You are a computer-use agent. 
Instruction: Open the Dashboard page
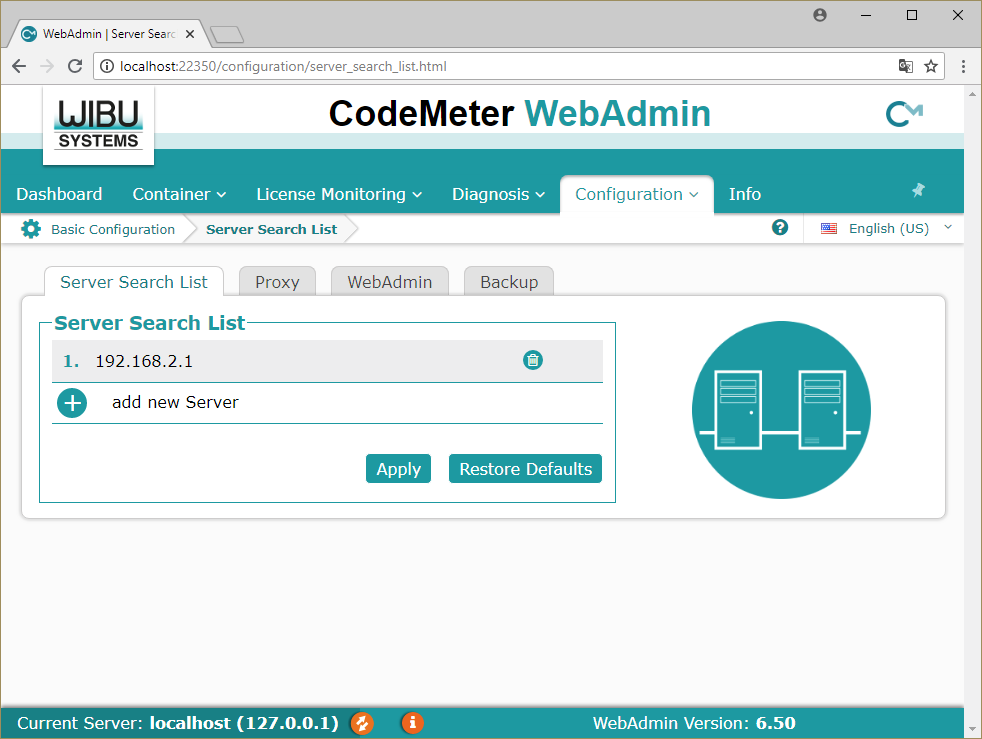59,194
